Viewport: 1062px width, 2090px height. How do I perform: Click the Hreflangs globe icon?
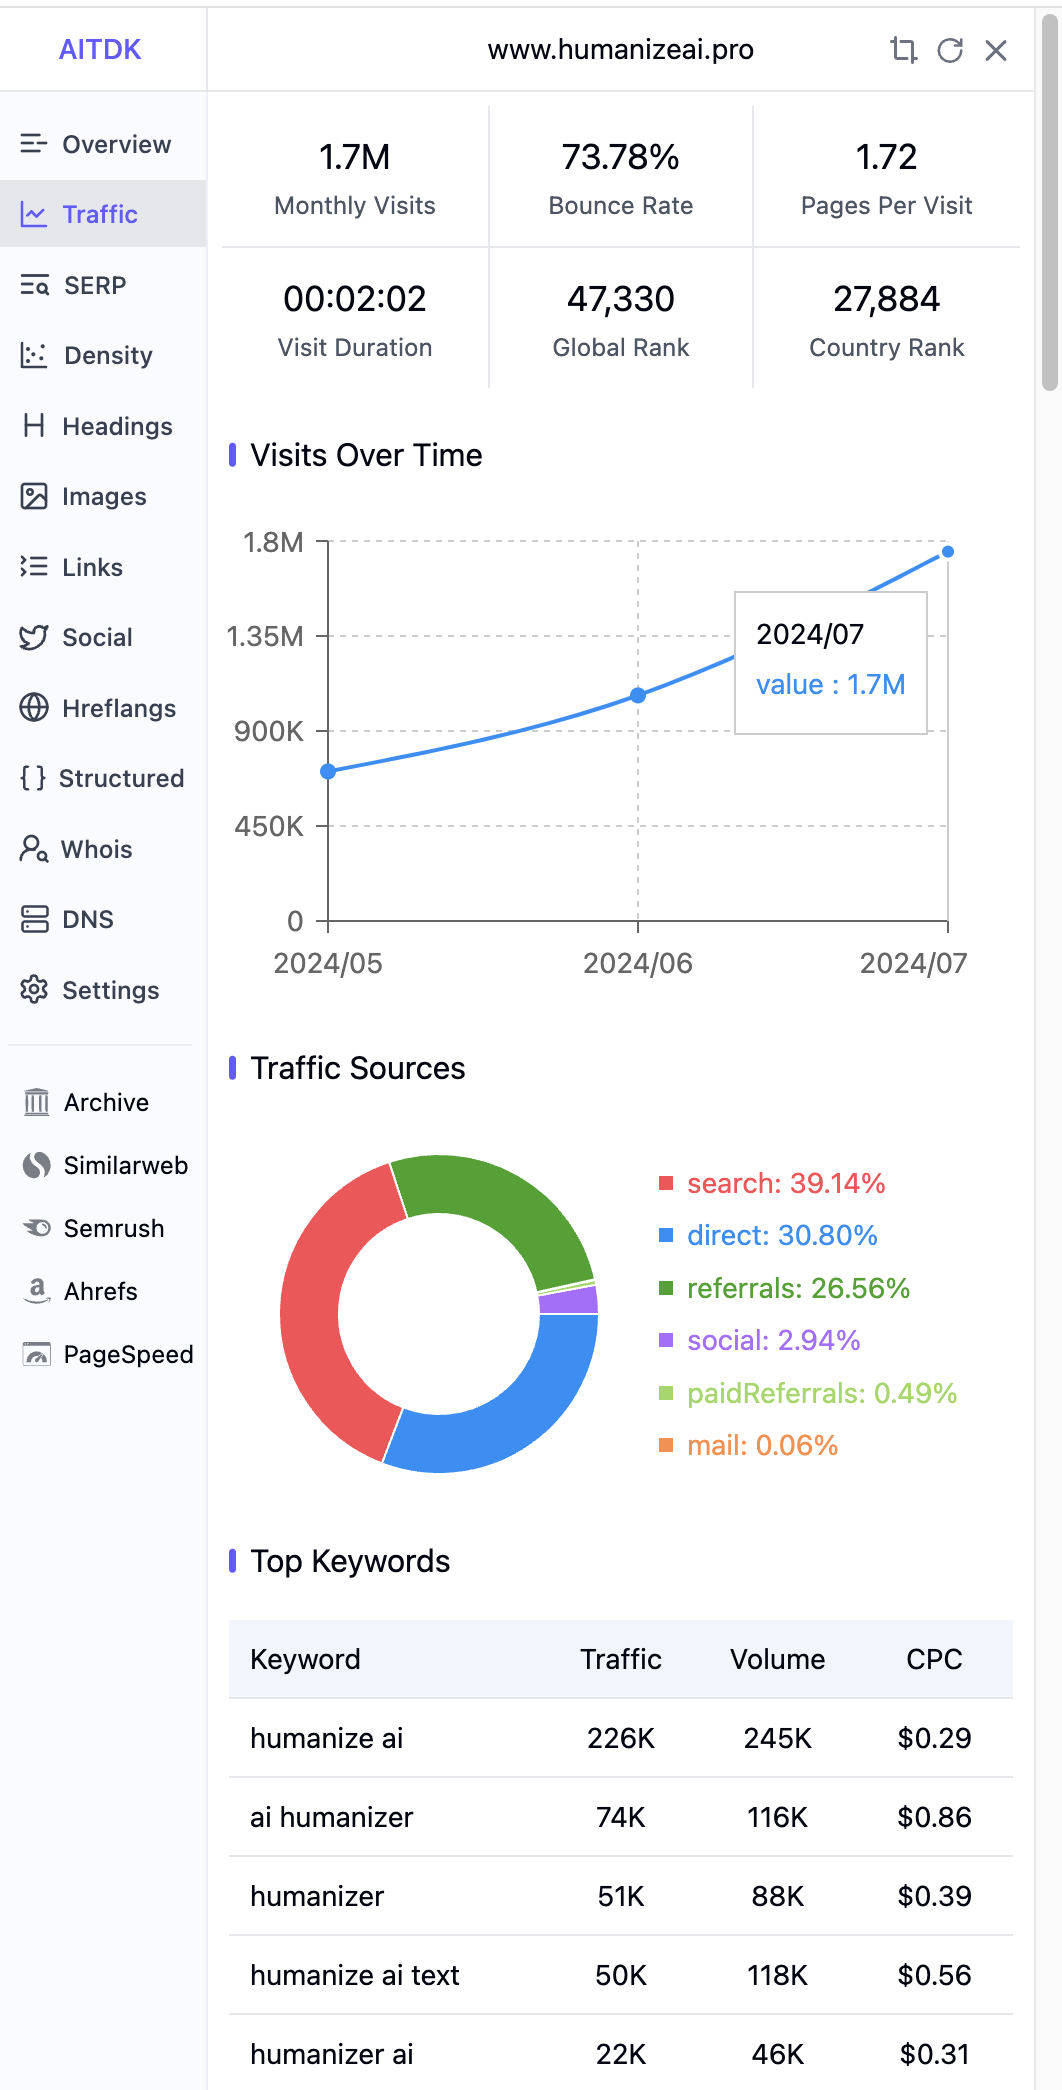point(34,708)
